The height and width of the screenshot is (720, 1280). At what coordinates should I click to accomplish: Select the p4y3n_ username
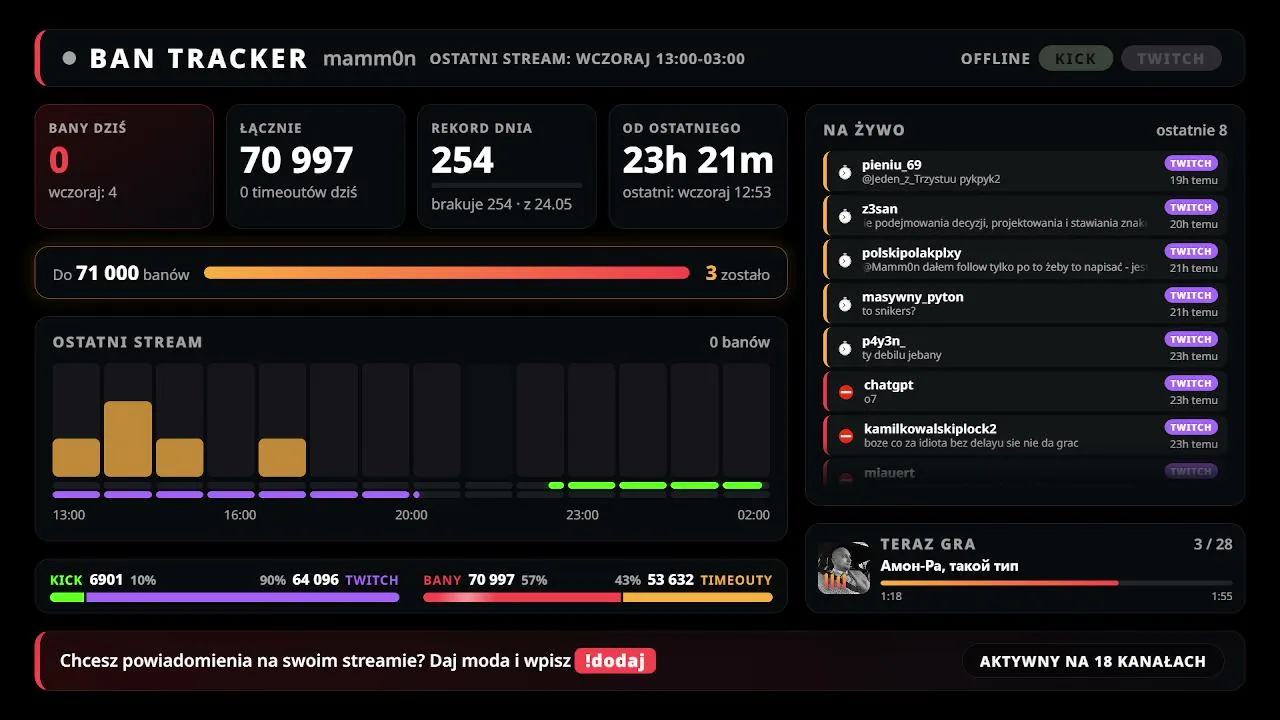(884, 341)
